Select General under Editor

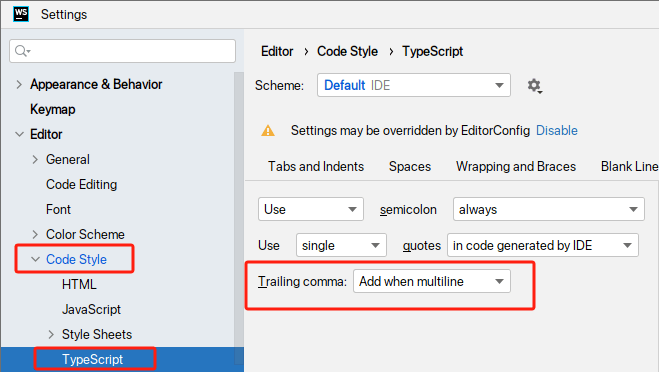coord(68,160)
